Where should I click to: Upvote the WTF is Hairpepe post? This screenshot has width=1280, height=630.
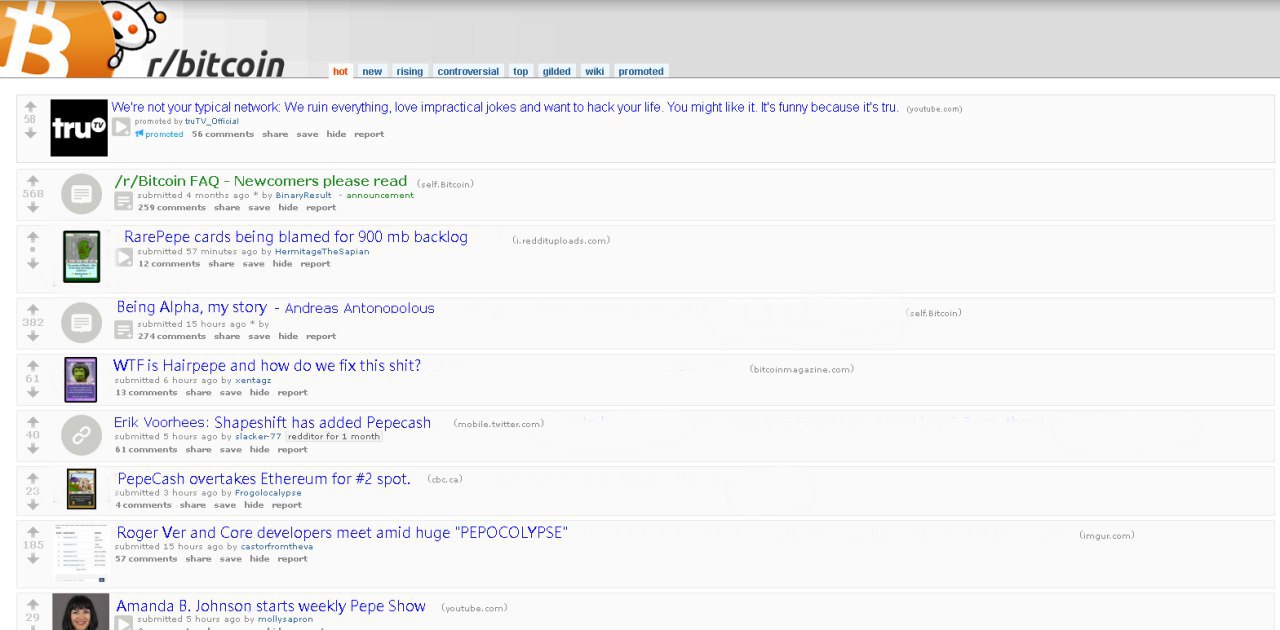(x=33, y=366)
